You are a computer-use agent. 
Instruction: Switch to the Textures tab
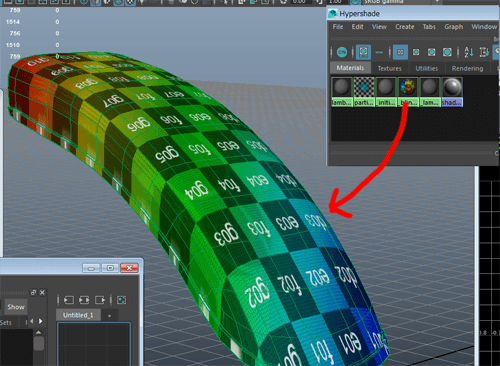point(389,68)
